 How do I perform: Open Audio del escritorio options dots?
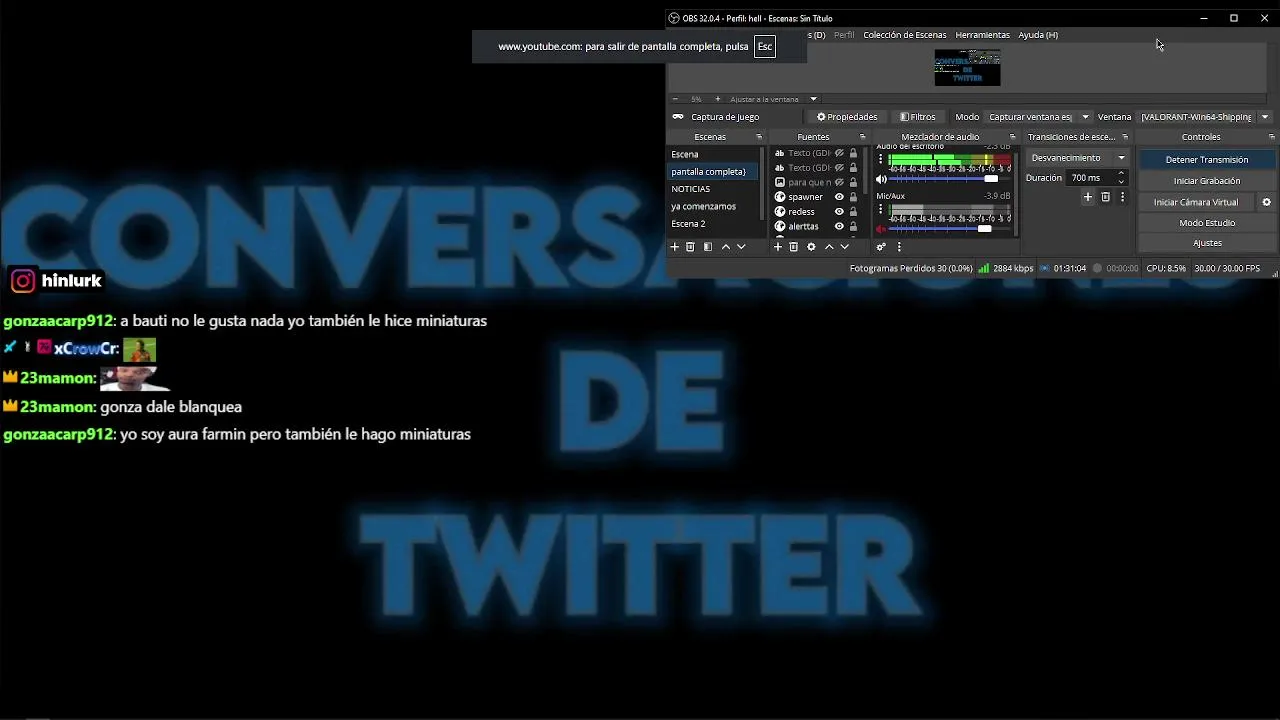point(881,160)
